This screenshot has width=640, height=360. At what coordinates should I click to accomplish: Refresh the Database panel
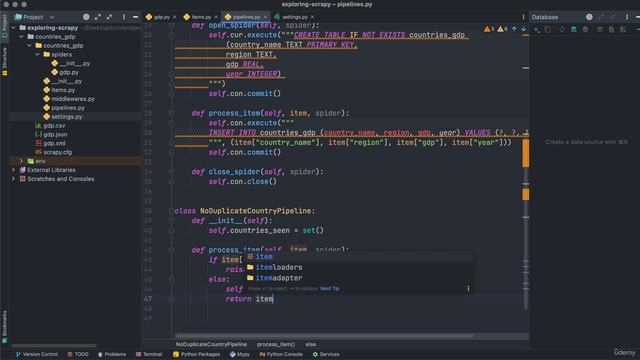click(562, 29)
